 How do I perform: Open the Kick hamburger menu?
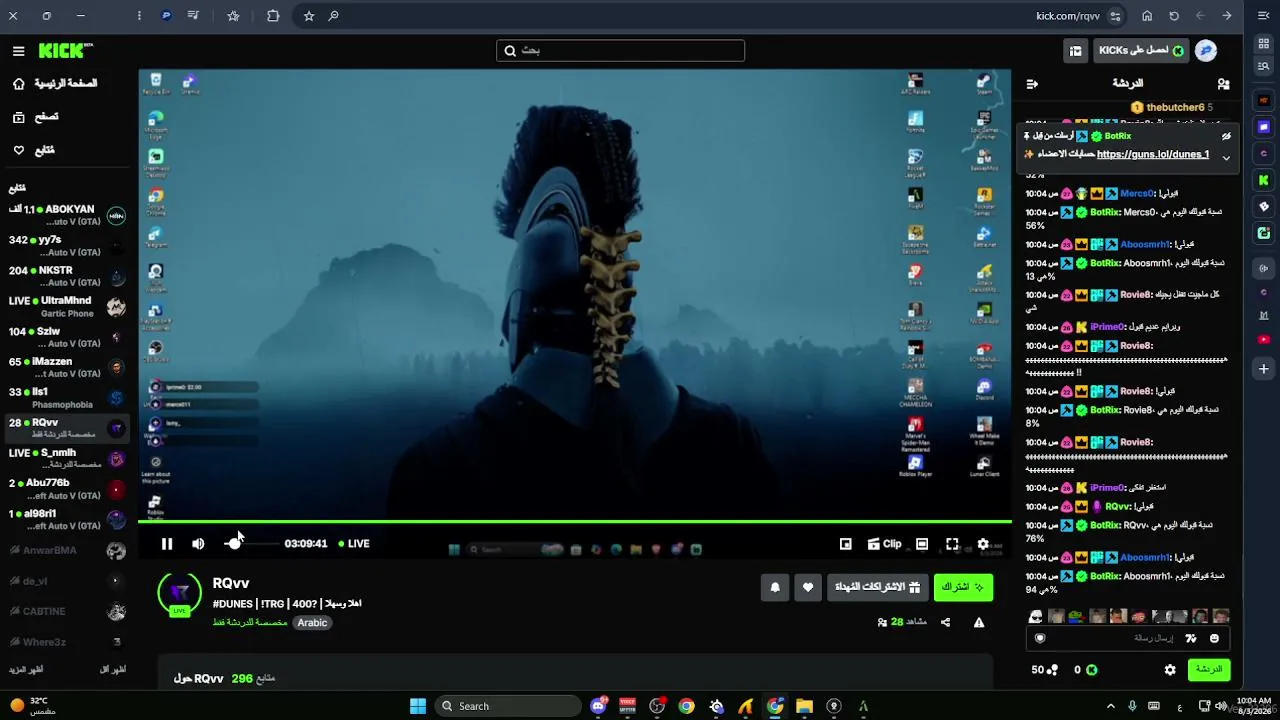point(19,51)
